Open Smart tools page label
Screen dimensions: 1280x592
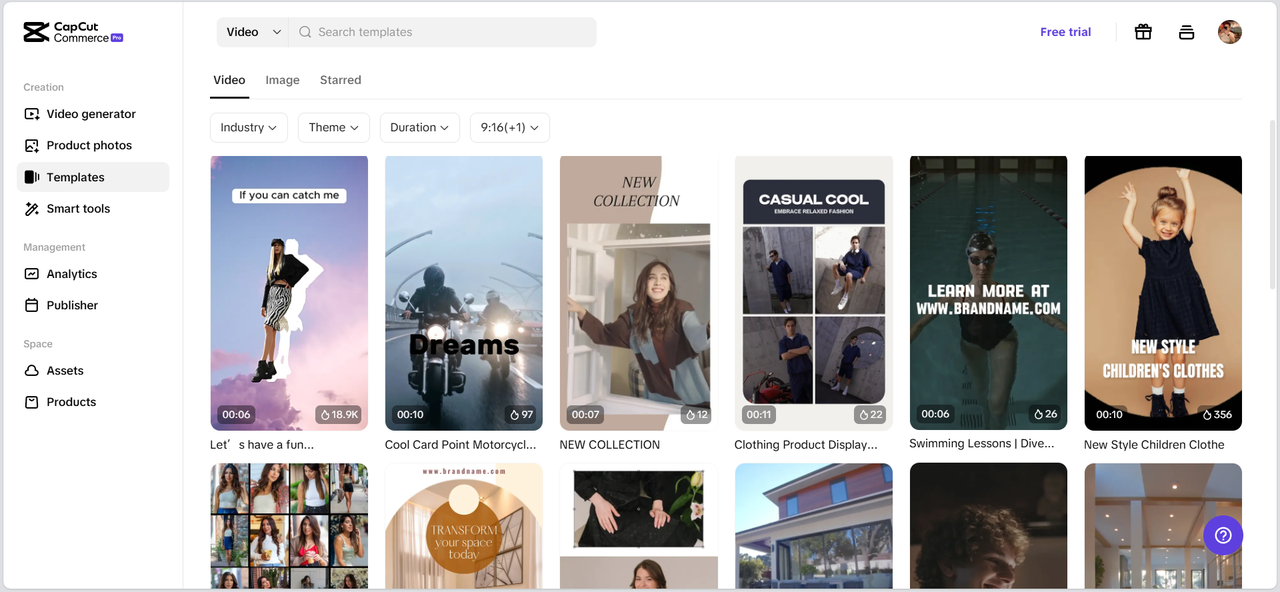click(x=78, y=209)
